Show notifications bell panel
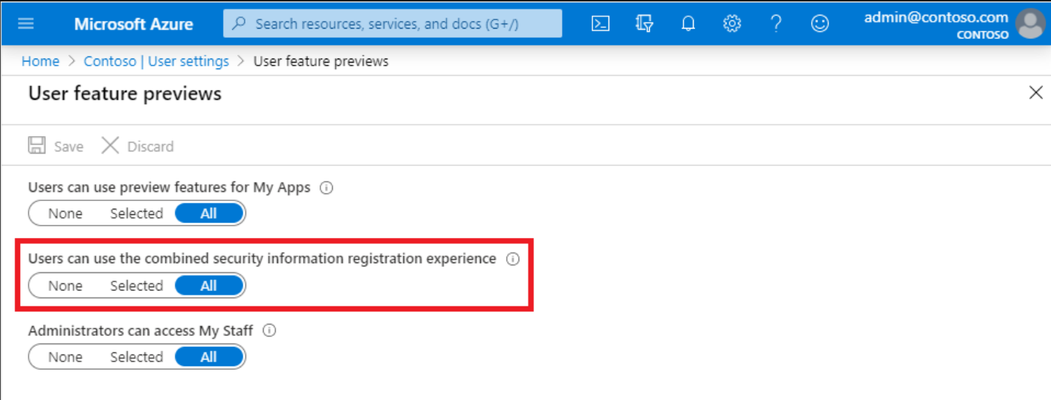Image resolution: width=1051 pixels, height=400 pixels. 688,24
